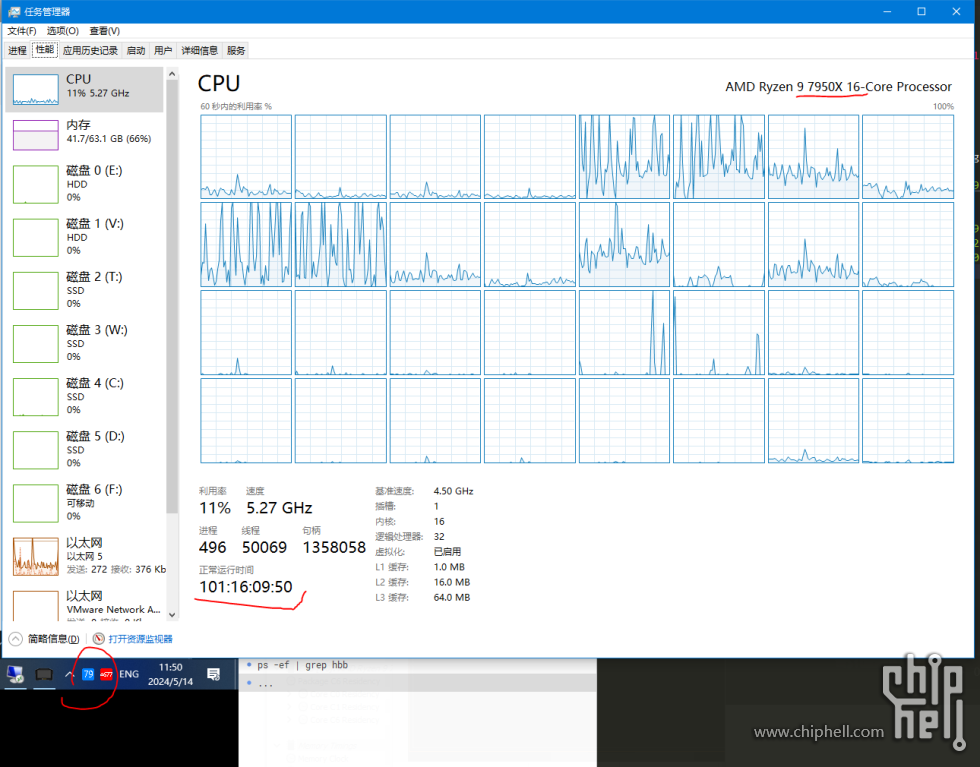Viewport: 980px width, 767px height.
Task: Click the Task Manager title bar icon
Action: tap(14, 11)
